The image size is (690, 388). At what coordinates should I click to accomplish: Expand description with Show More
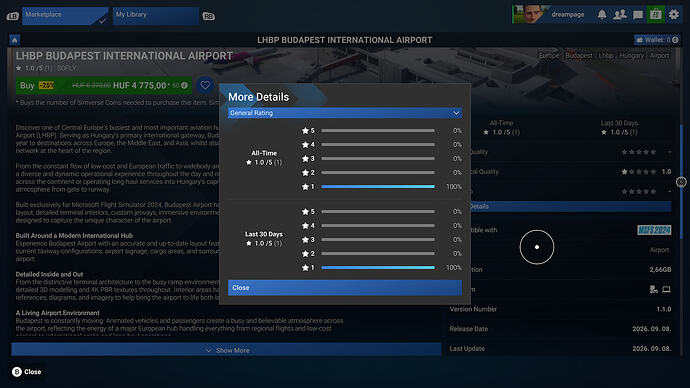coord(226,350)
